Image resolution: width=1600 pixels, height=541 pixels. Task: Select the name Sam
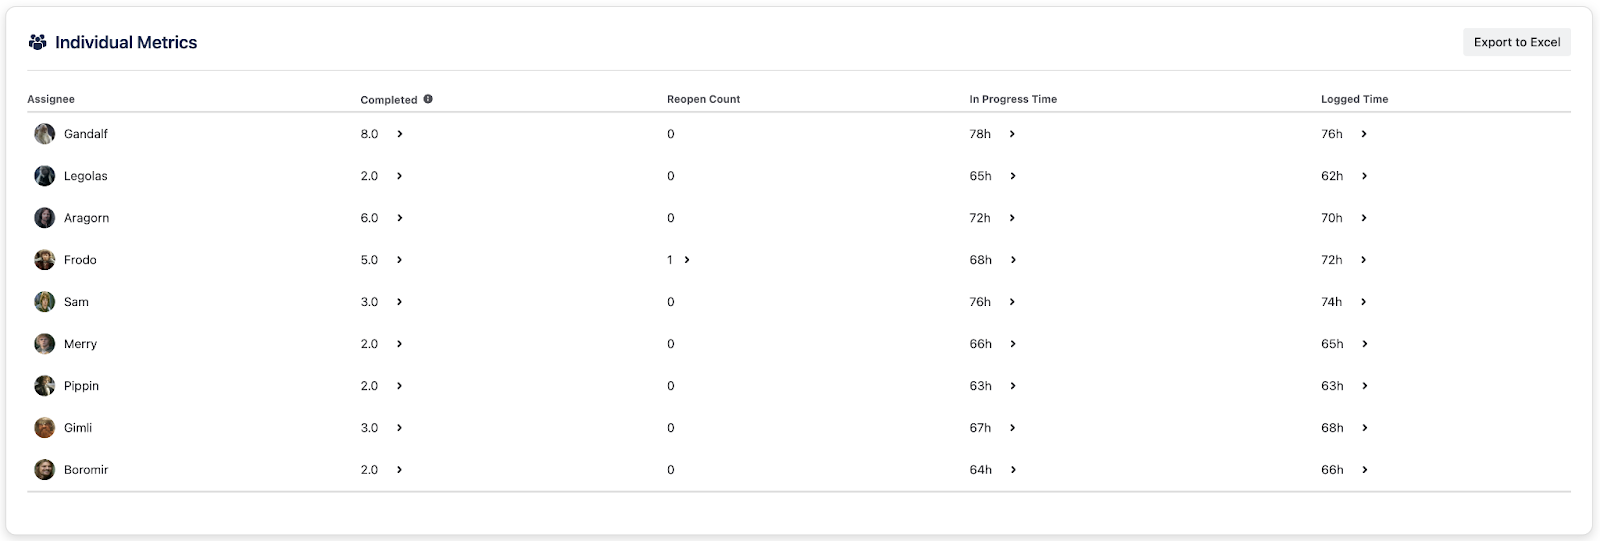(76, 302)
